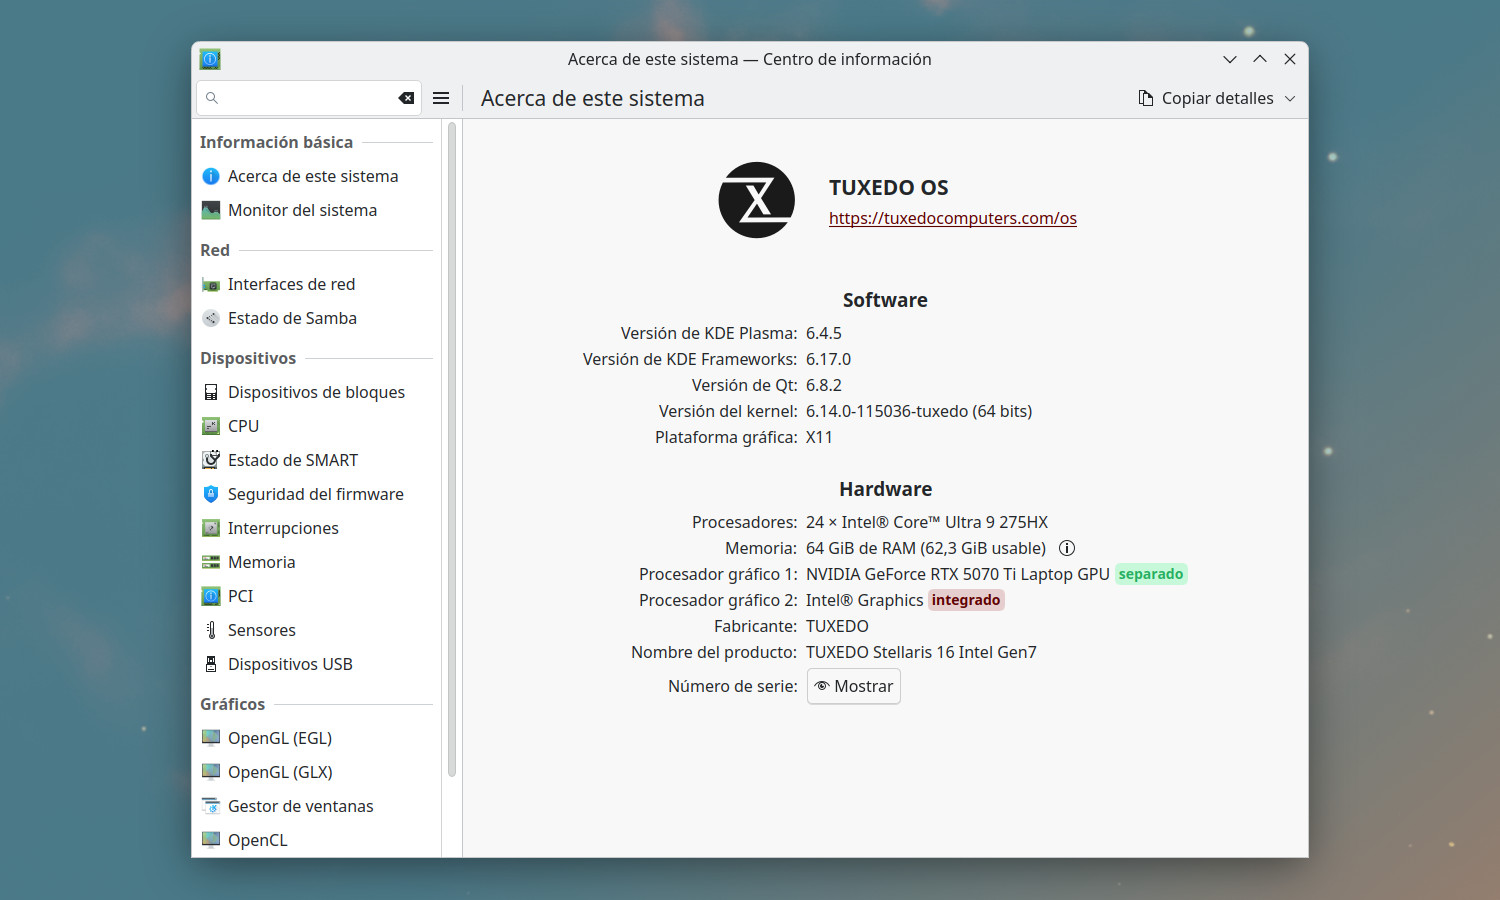The height and width of the screenshot is (900, 1500).
Task: Open the tuxedocomputers.com/os link
Action: click(x=952, y=218)
